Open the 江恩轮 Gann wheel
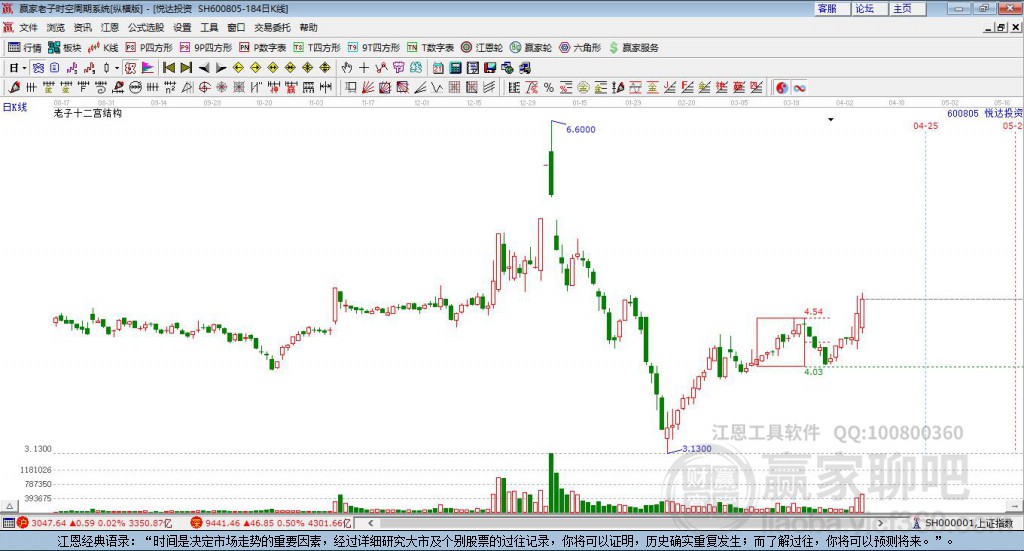 482,48
